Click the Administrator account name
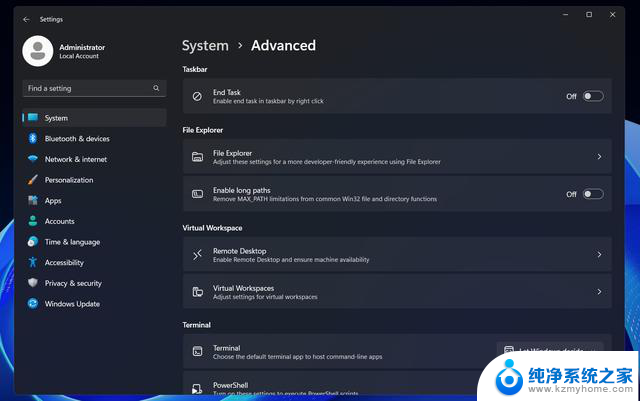Image resolution: width=640 pixels, height=401 pixels. [x=82, y=47]
